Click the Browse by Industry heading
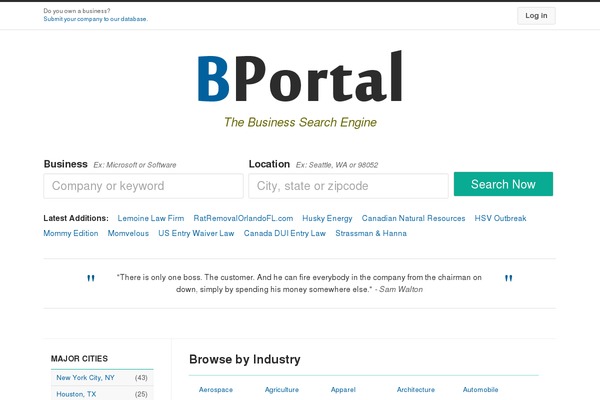Image resolution: width=600 pixels, height=400 pixels. click(245, 359)
